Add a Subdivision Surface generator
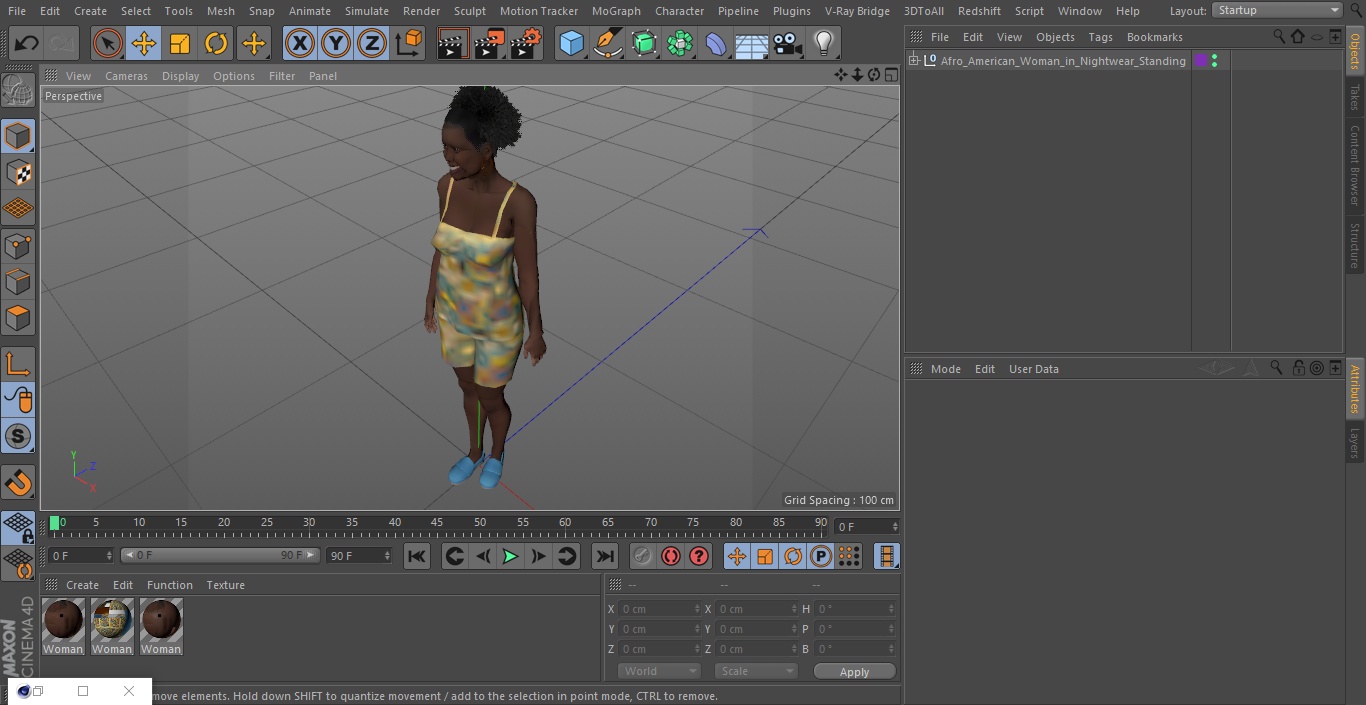Screen dimensions: 1366x705 [644, 43]
